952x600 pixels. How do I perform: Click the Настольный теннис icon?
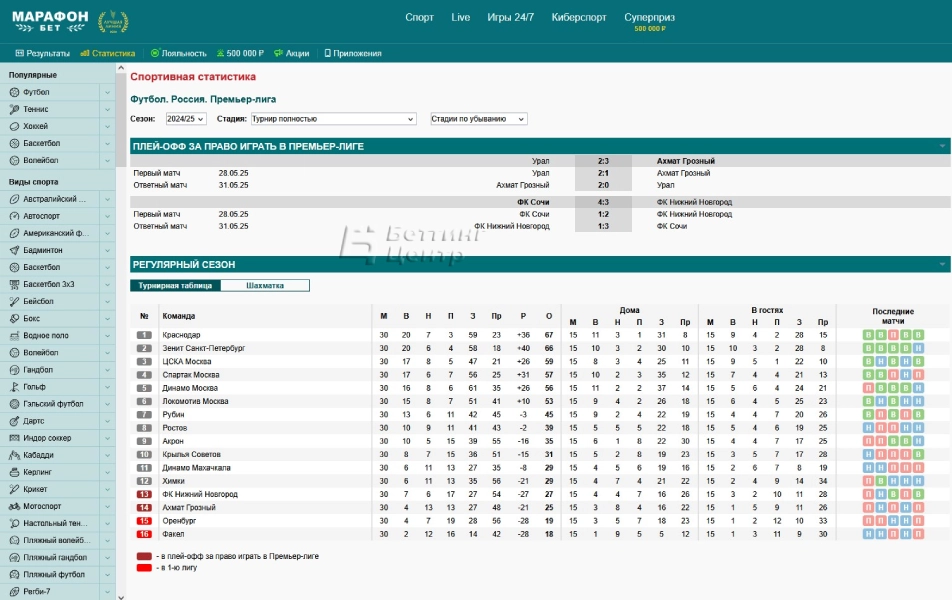[x=15, y=523]
